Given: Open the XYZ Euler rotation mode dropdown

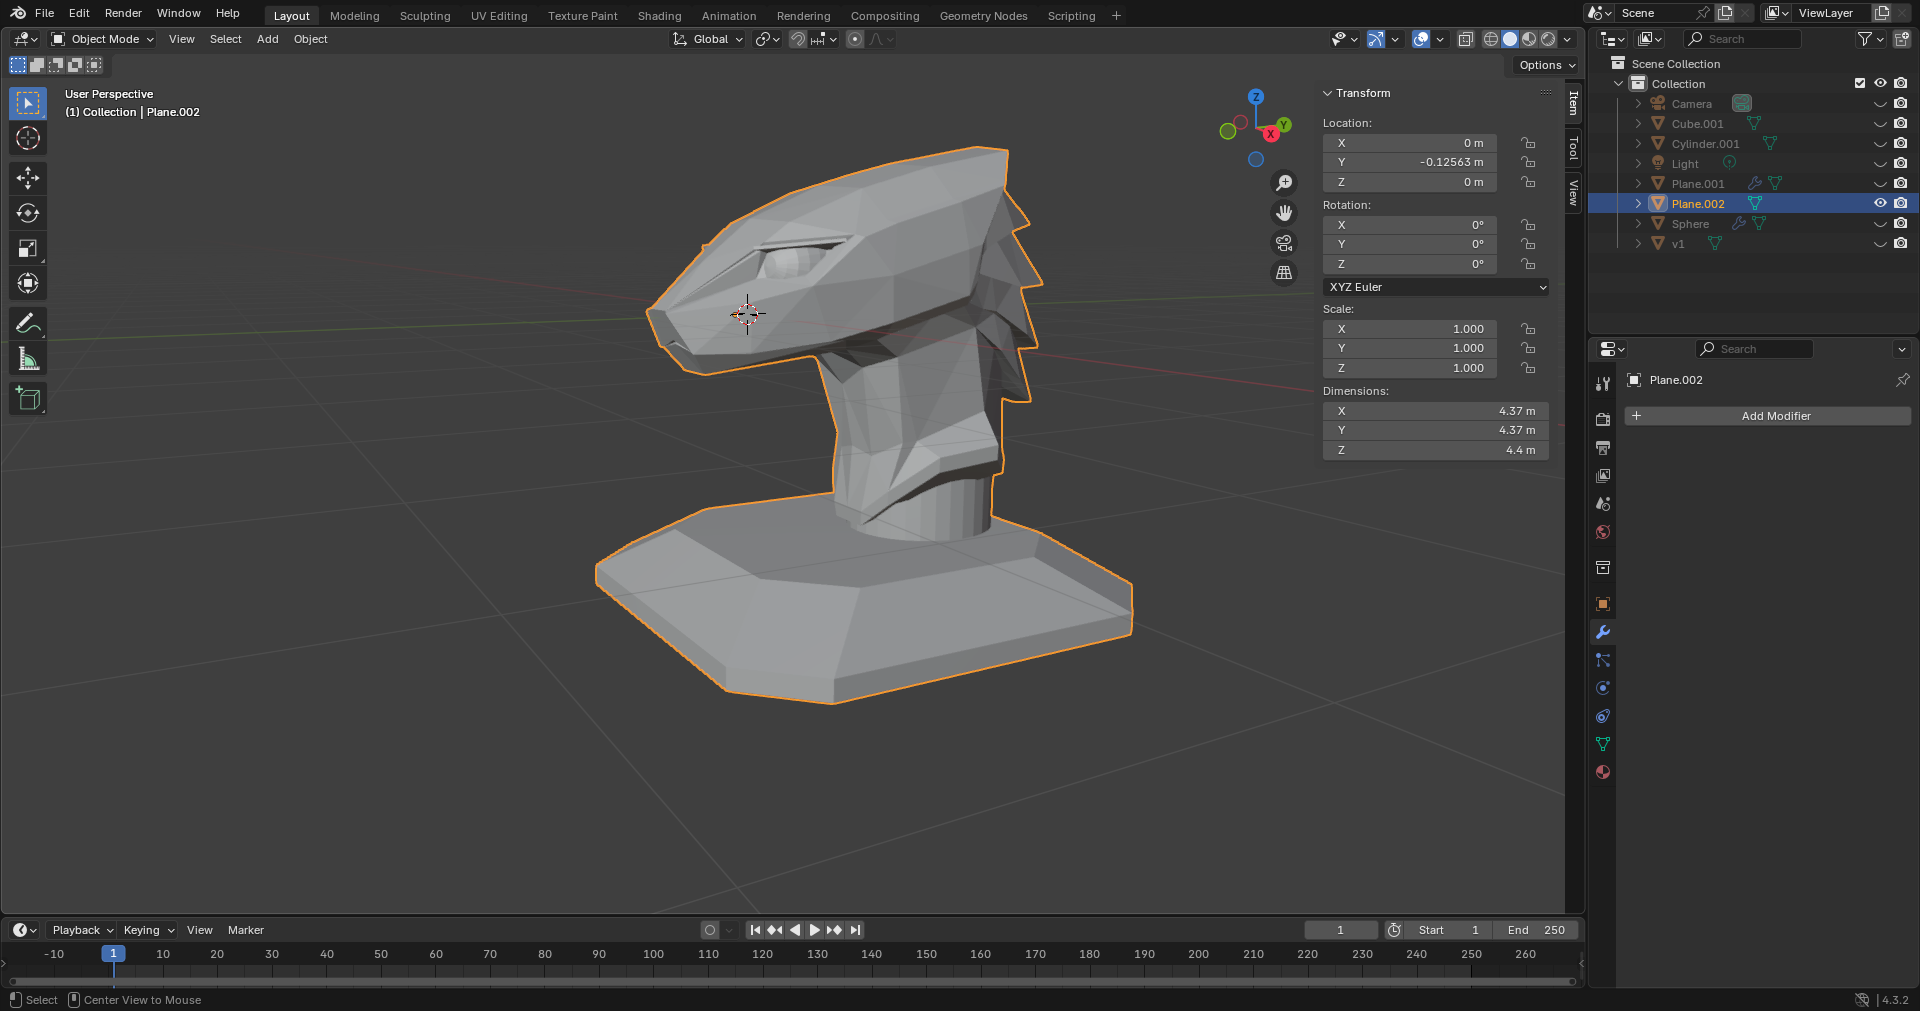Looking at the screenshot, I should click(x=1436, y=287).
